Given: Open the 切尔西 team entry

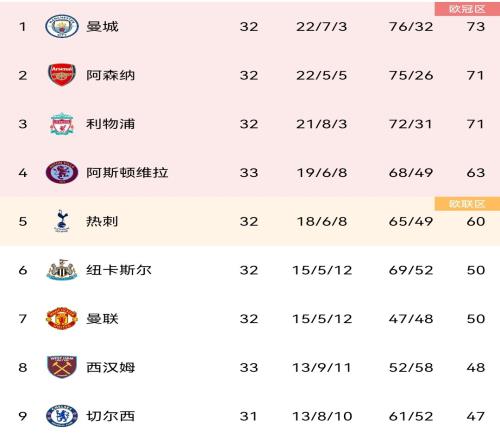Looking at the screenshot, I should click(110, 416).
